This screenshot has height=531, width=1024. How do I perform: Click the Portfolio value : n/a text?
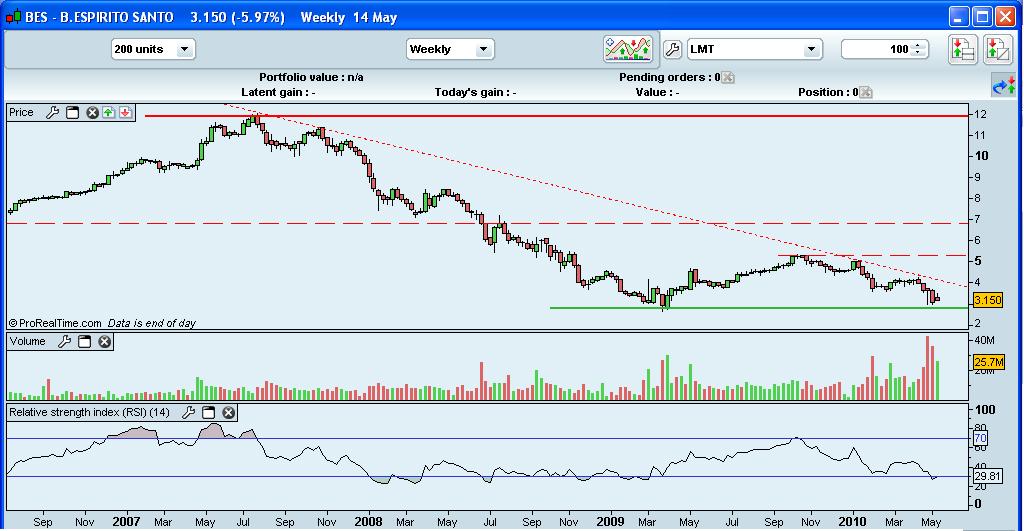tap(311, 77)
